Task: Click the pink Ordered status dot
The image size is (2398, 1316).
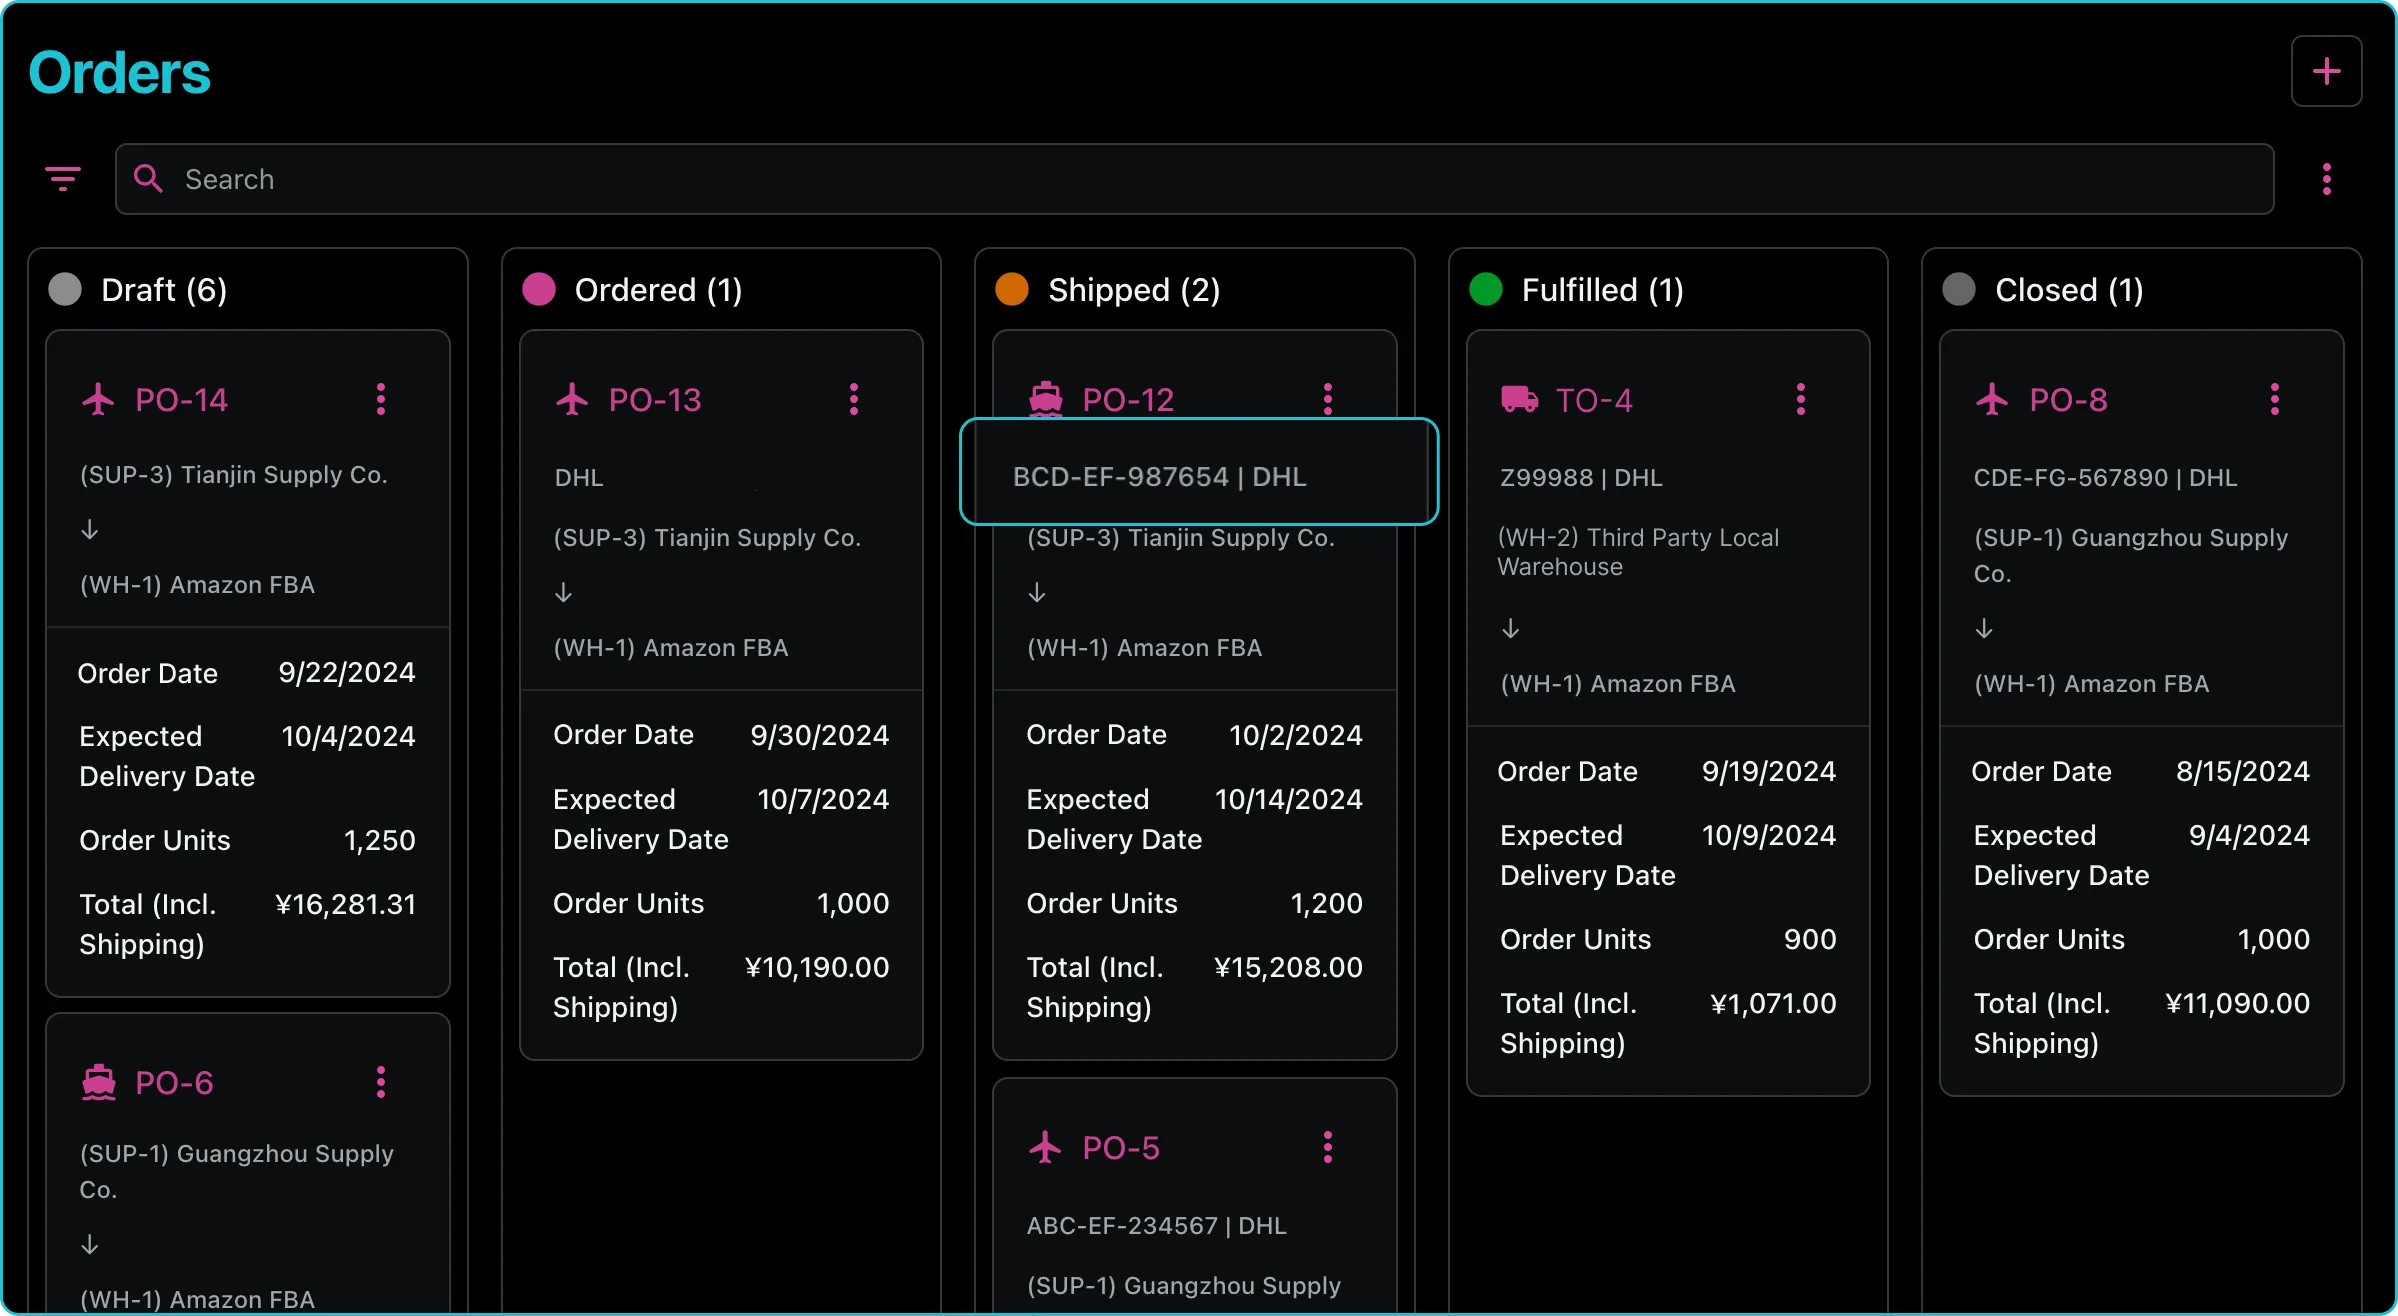Action: click(539, 290)
